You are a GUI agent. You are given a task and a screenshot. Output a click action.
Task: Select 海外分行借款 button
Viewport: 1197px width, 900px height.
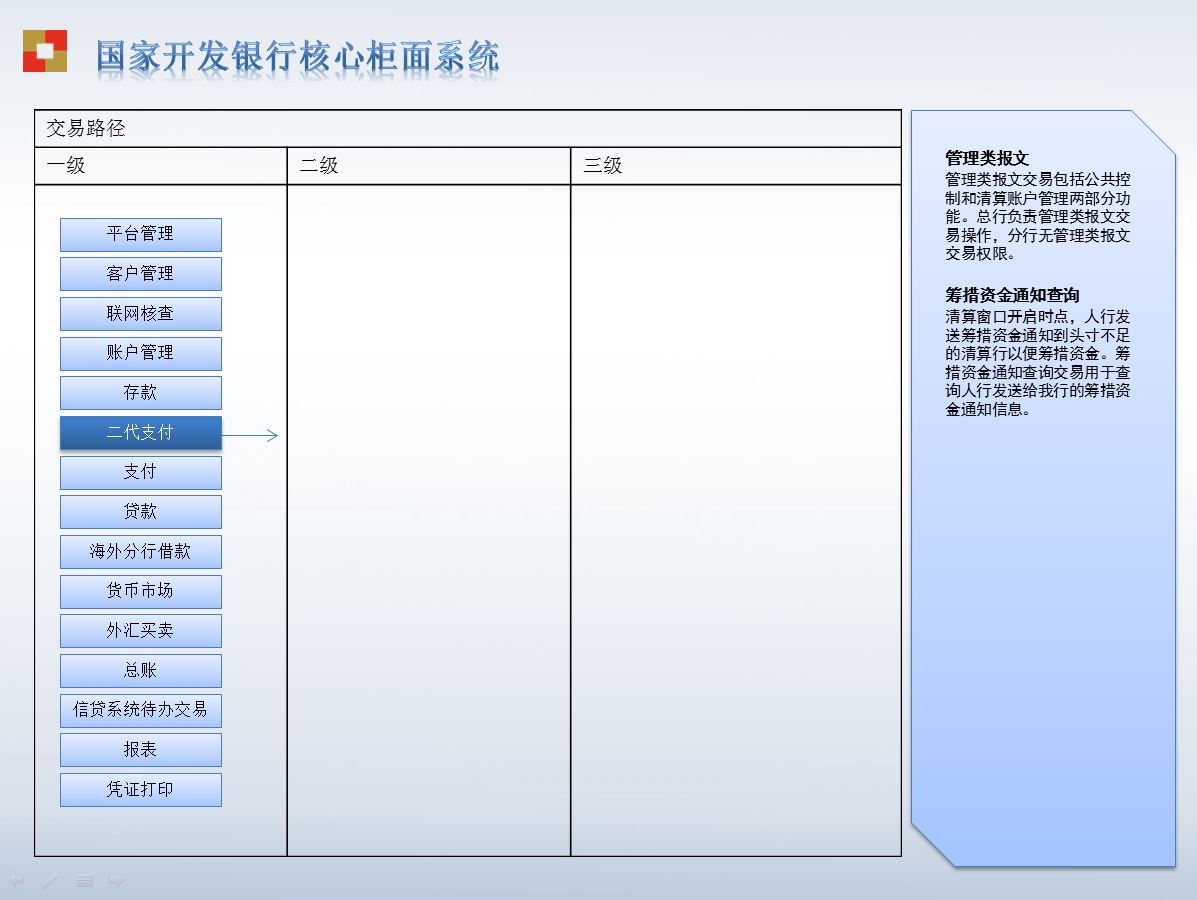[x=140, y=552]
